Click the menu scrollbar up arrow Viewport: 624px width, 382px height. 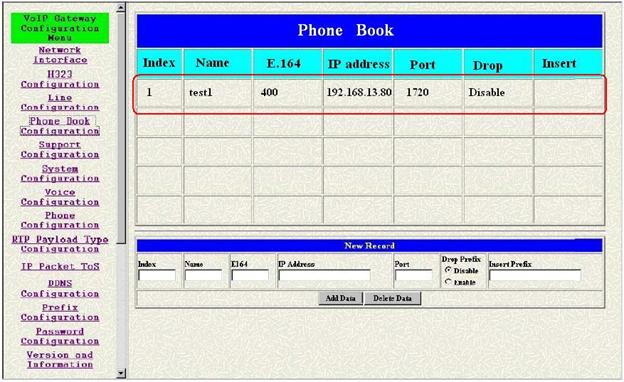(121, 7)
